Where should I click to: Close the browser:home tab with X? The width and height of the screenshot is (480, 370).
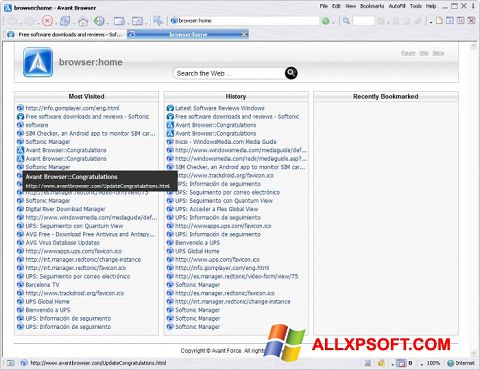pos(244,34)
